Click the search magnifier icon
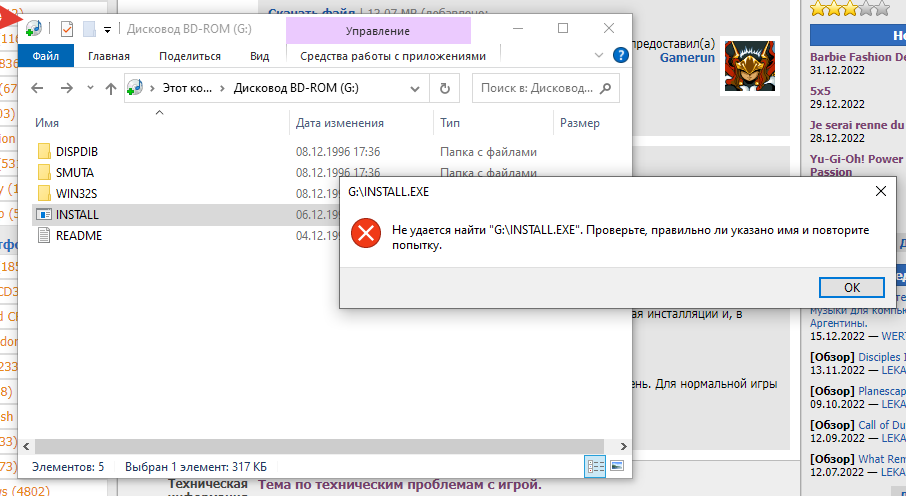Viewport: 906px width, 496px height. (606, 88)
